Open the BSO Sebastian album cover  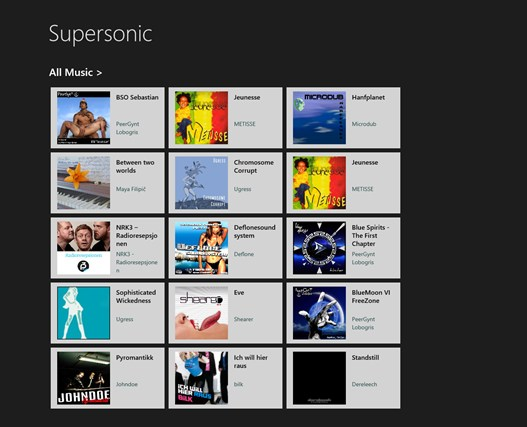[84, 118]
